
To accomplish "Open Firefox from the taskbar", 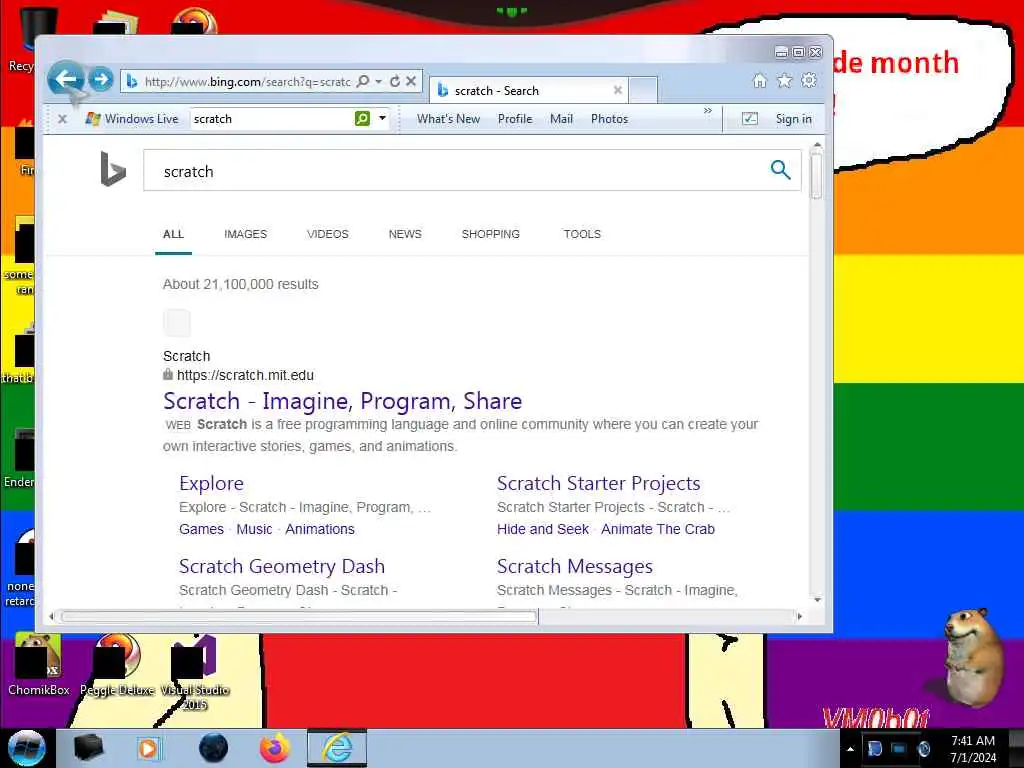I will pos(275,748).
